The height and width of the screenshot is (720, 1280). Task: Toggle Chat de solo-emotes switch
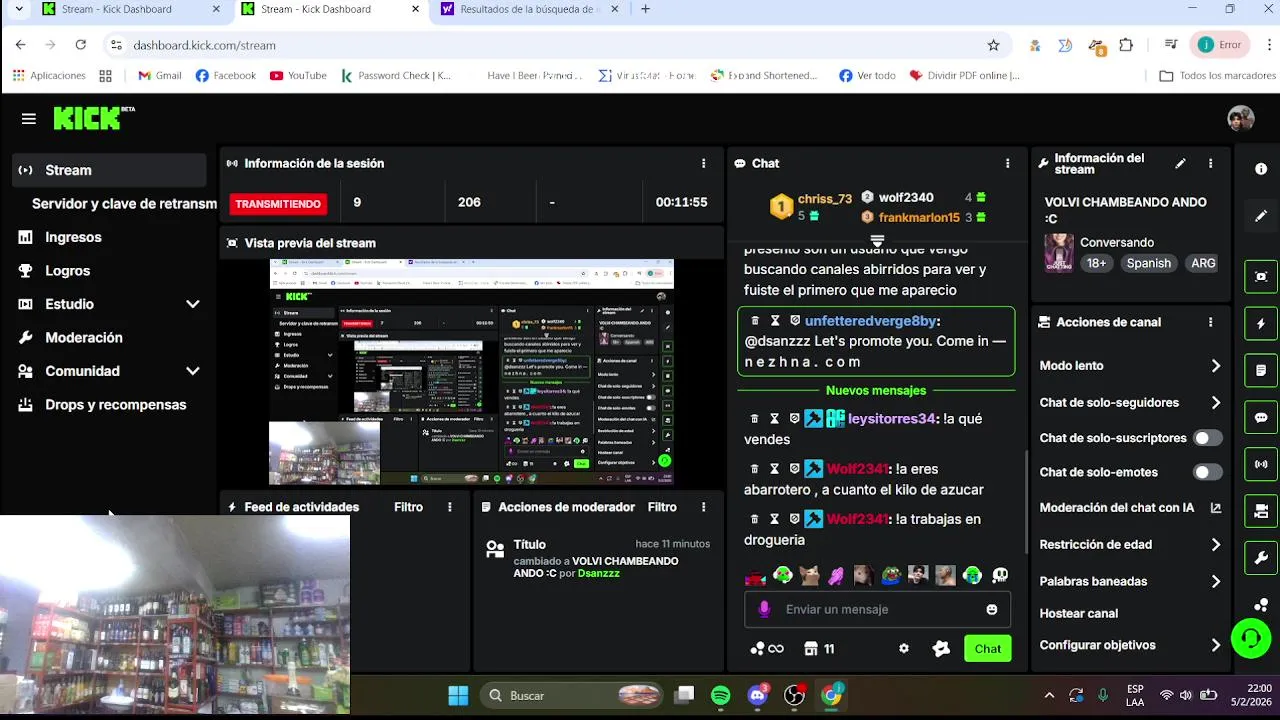point(1208,472)
